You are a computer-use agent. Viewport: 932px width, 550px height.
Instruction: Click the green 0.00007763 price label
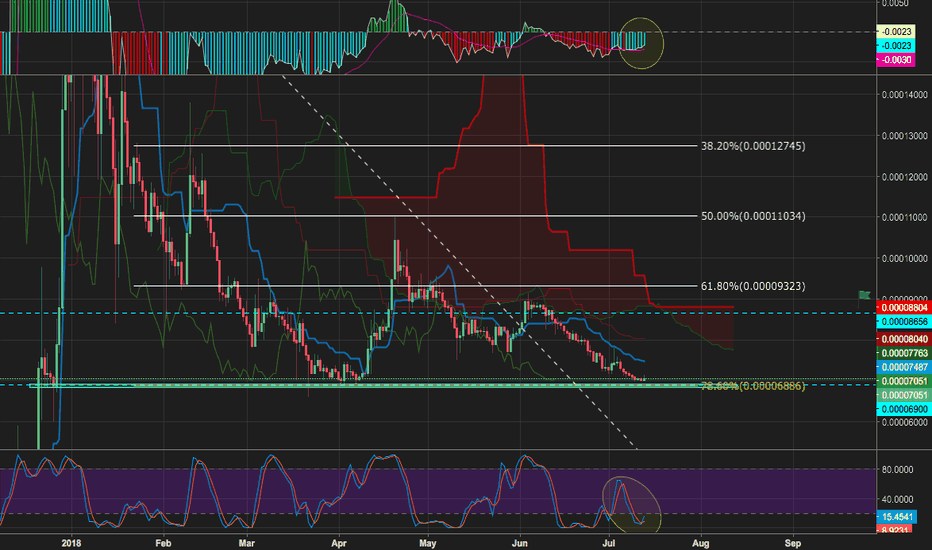pos(903,353)
